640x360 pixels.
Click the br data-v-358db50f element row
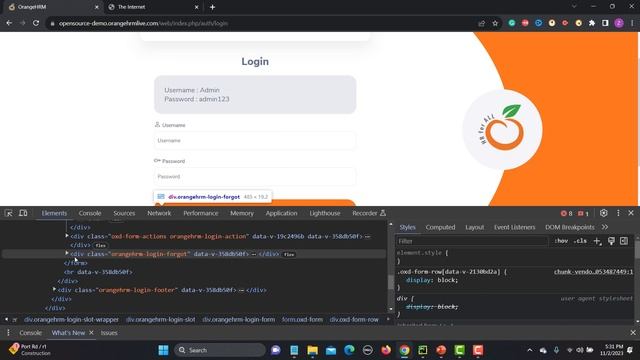(x=98, y=272)
